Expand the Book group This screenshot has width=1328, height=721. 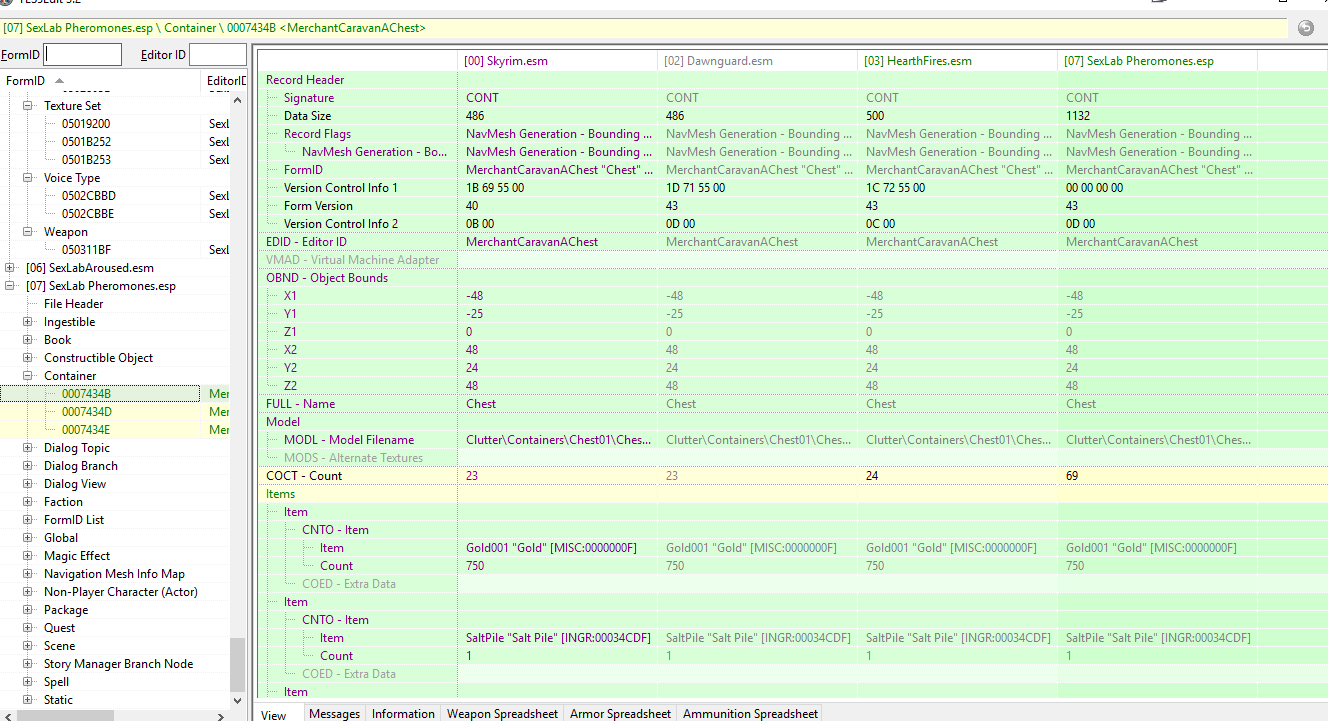[28, 340]
